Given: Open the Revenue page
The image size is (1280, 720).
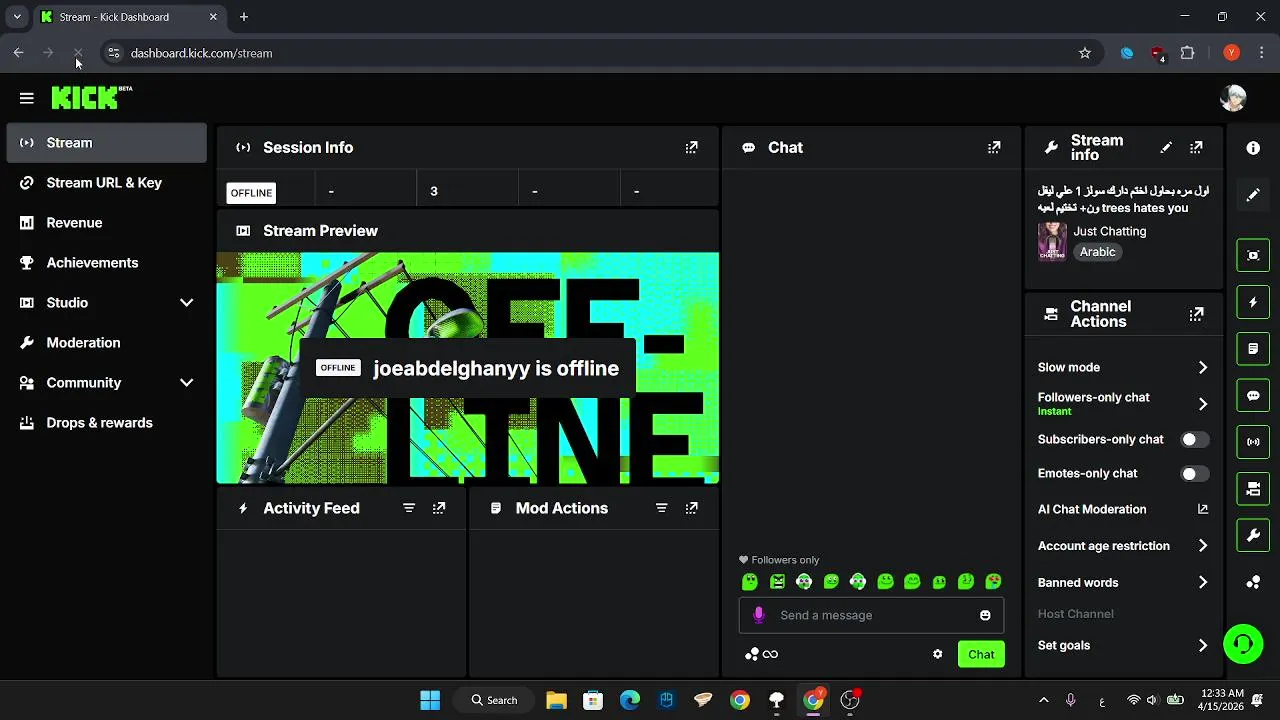Looking at the screenshot, I should 106,223.
